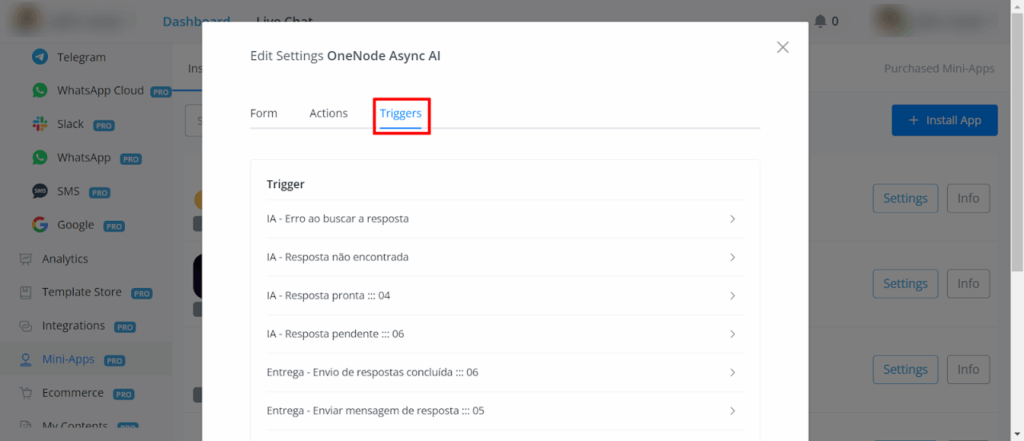
Task: Close the Edit Settings dialog
Action: tap(782, 47)
